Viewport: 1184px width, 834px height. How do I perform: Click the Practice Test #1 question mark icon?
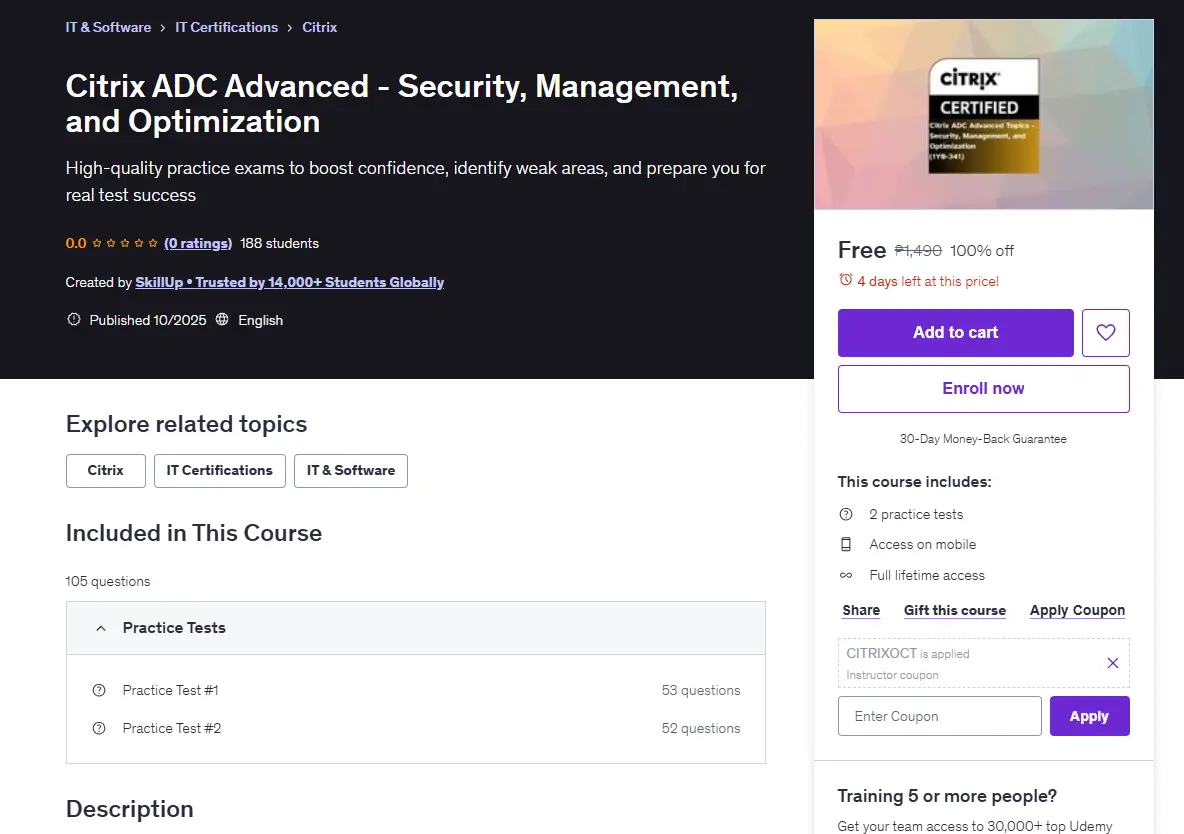(x=99, y=690)
